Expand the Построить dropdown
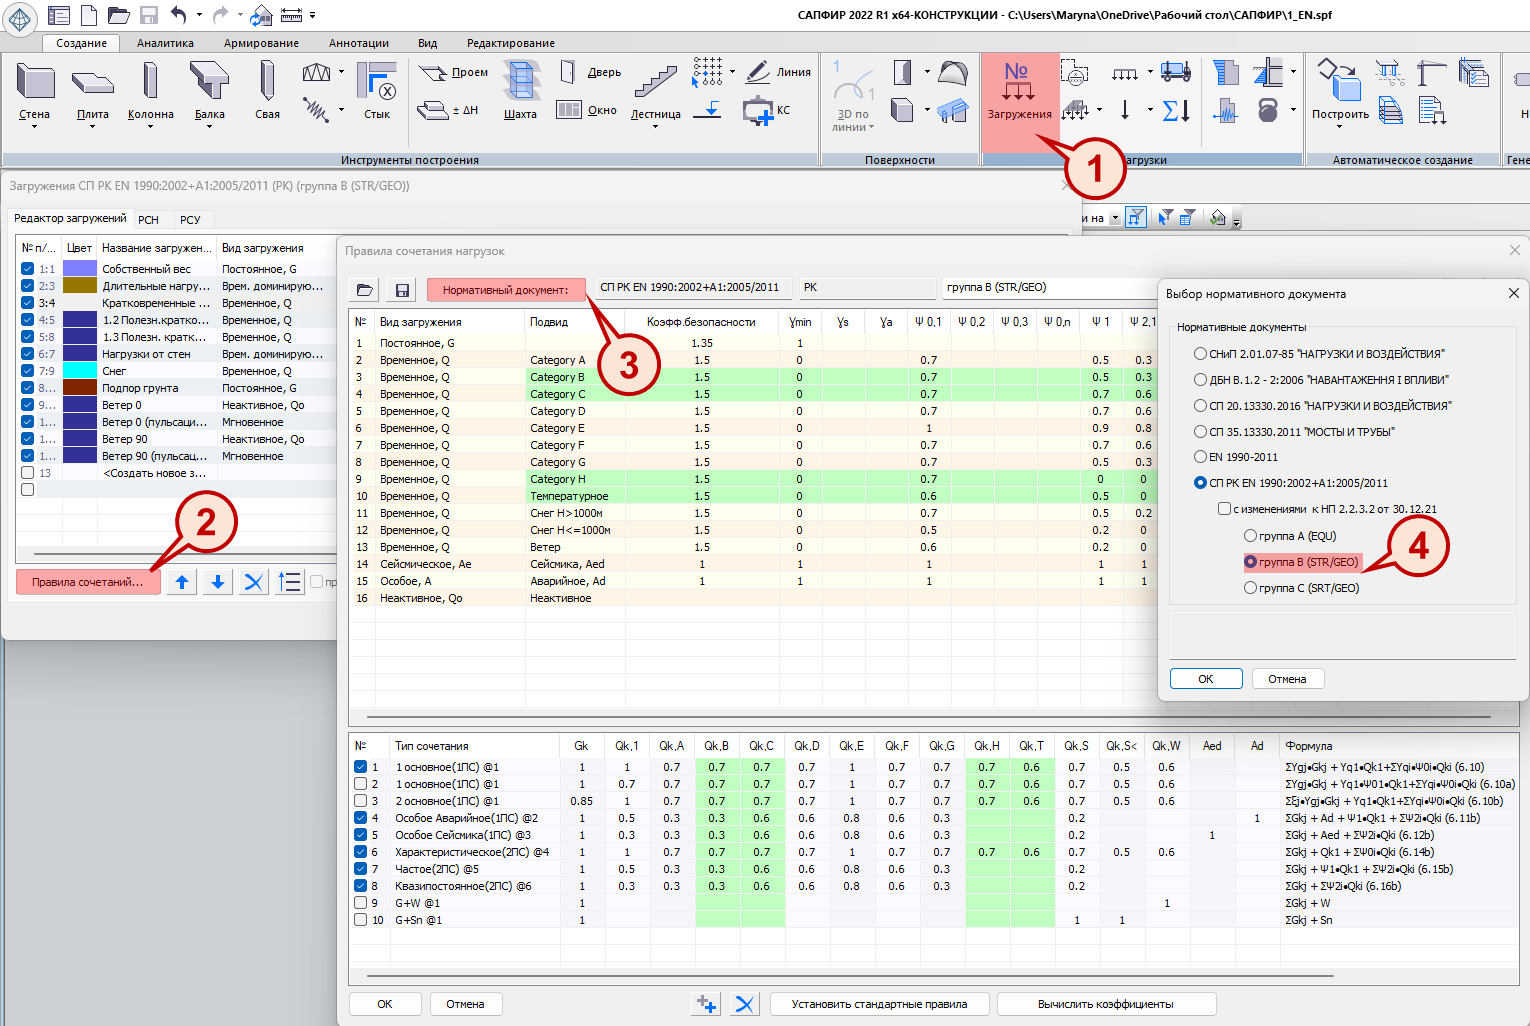1530x1026 pixels. [1340, 127]
